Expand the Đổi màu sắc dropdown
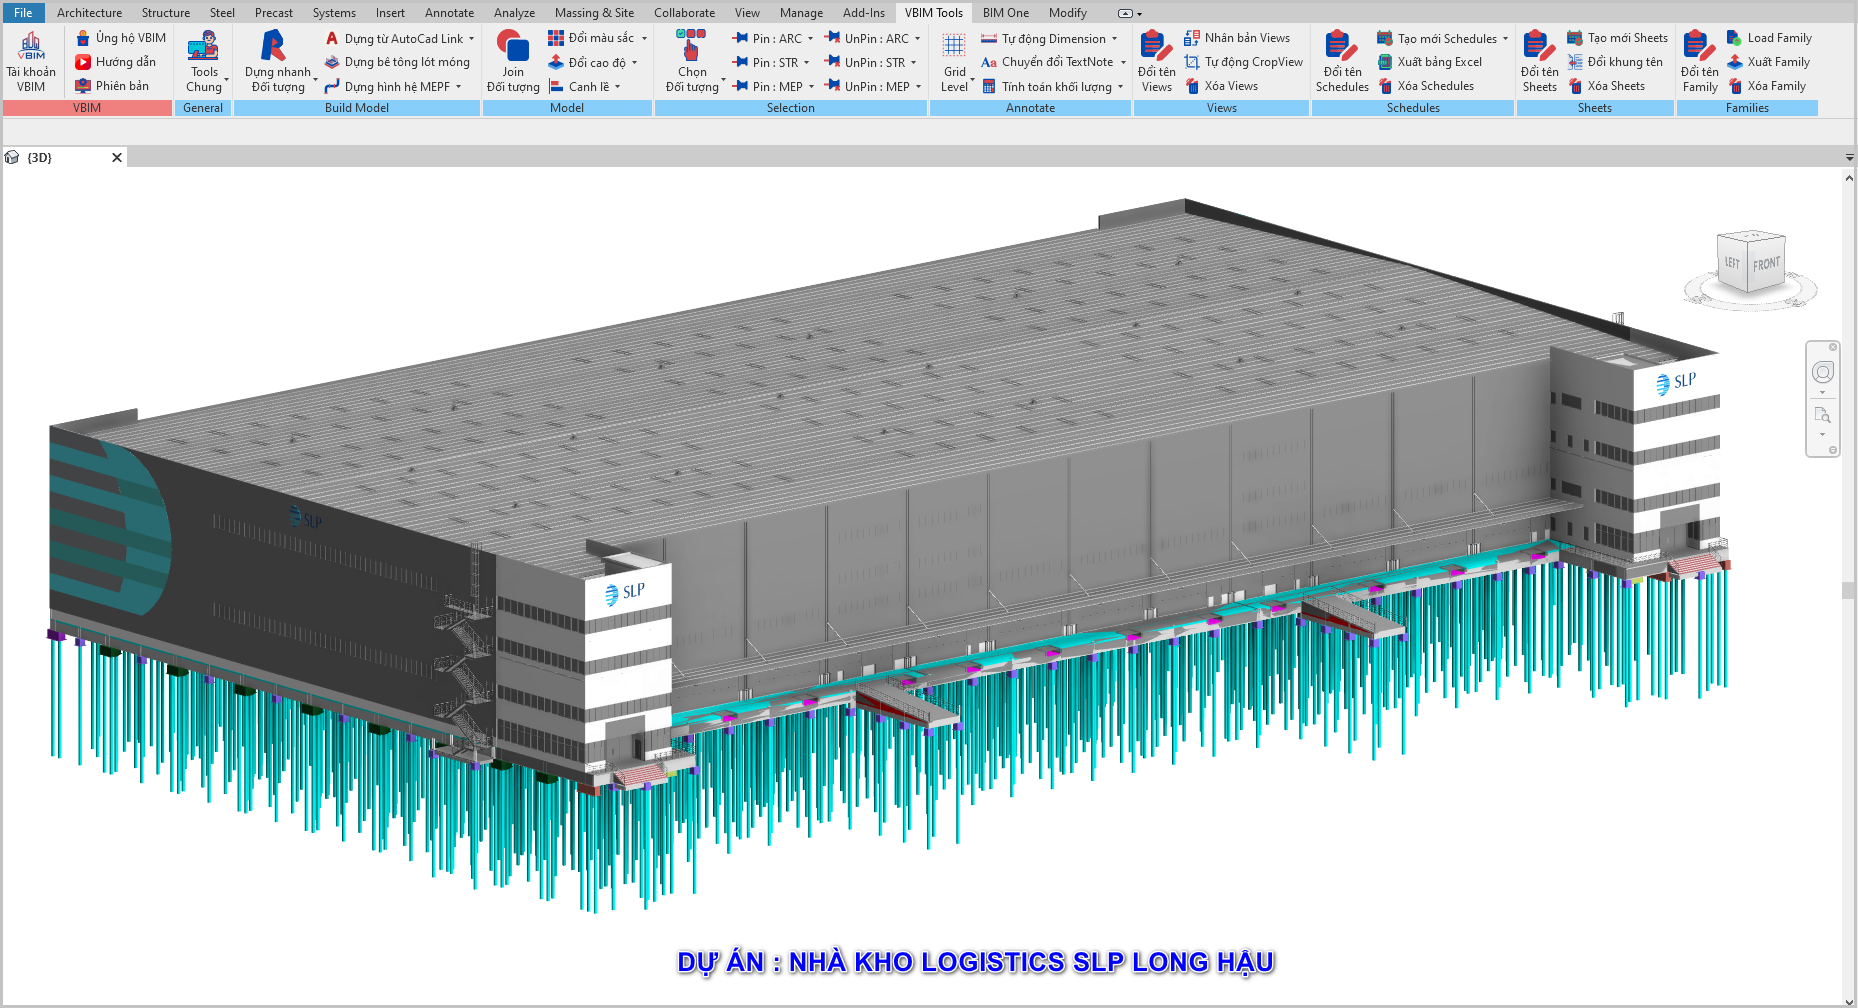This screenshot has height=1008, width=1858. [644, 38]
